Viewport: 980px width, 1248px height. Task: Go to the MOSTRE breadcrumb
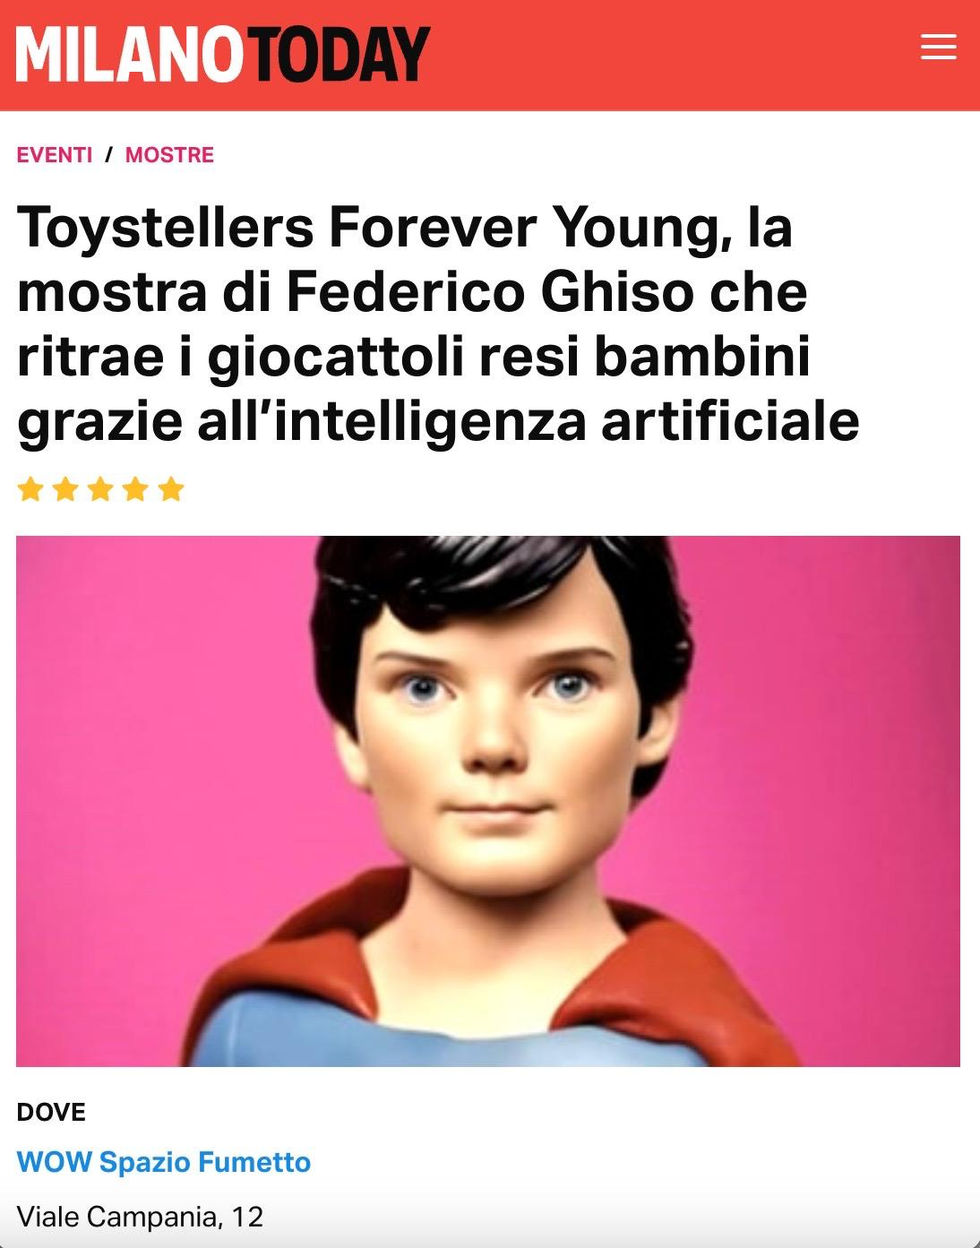(169, 155)
